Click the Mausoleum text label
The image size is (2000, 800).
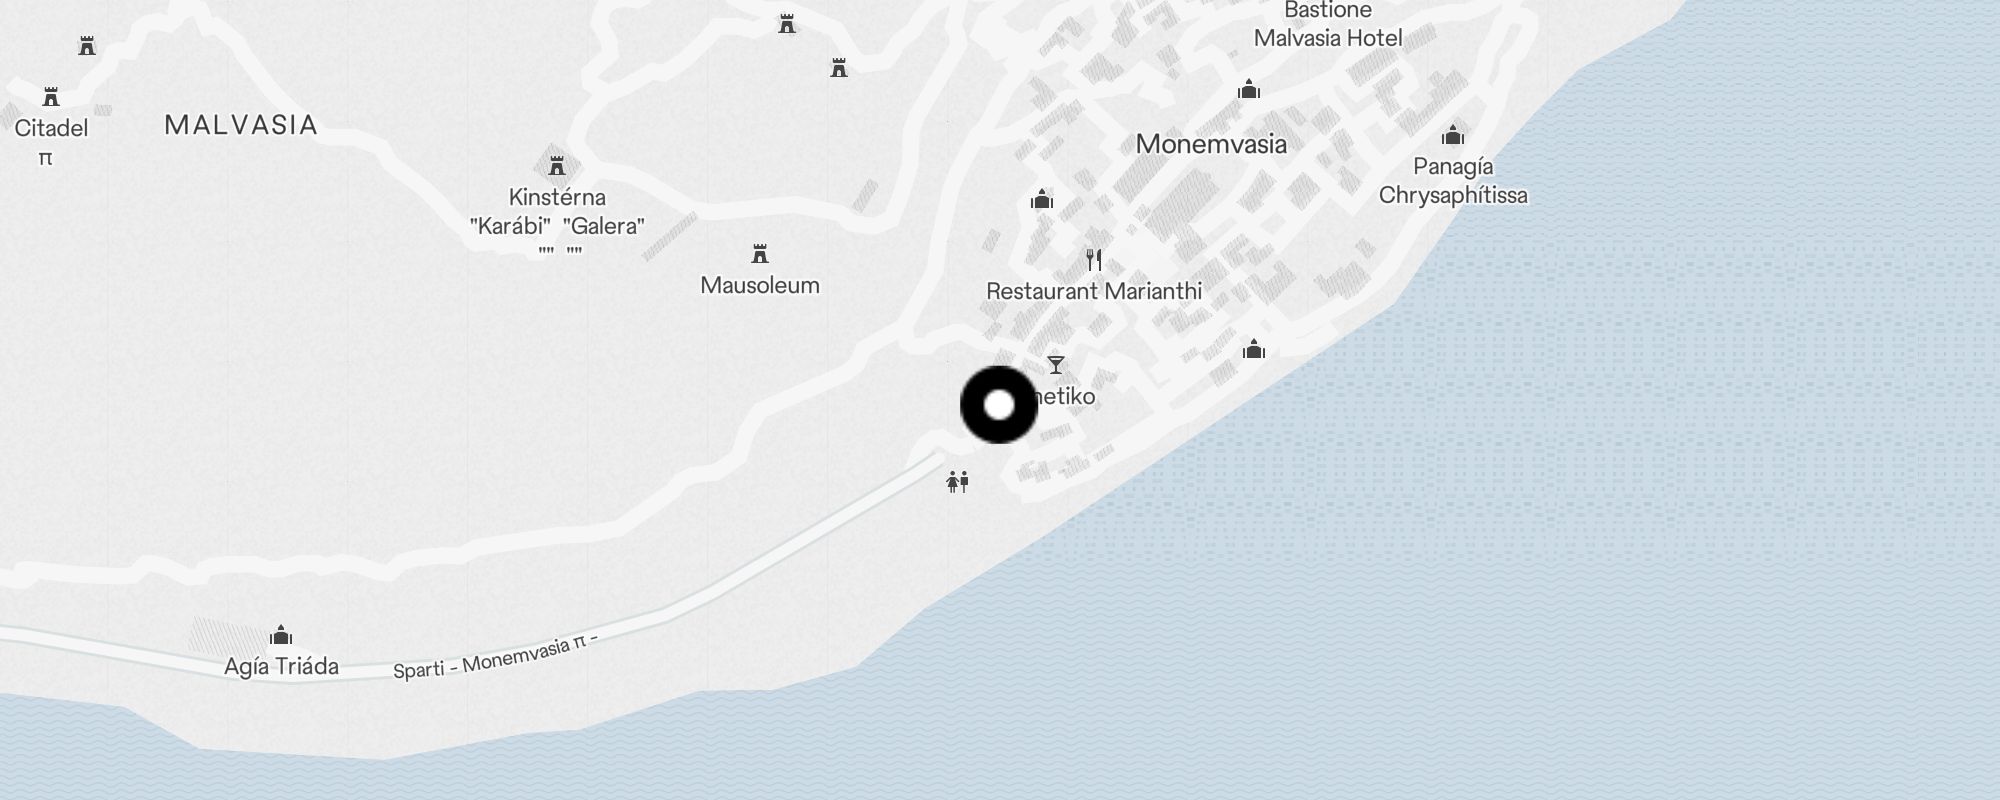760,285
